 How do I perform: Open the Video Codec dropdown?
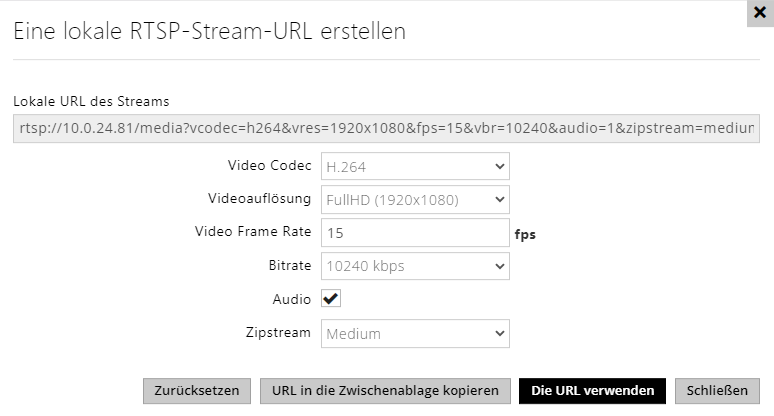[x=415, y=166]
